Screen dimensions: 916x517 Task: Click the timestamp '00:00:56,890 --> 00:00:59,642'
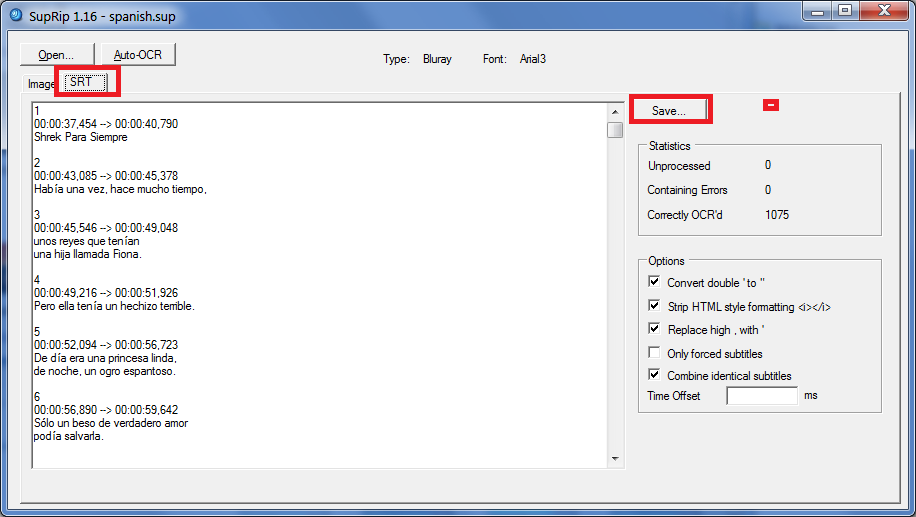pyautogui.click(x=106, y=410)
